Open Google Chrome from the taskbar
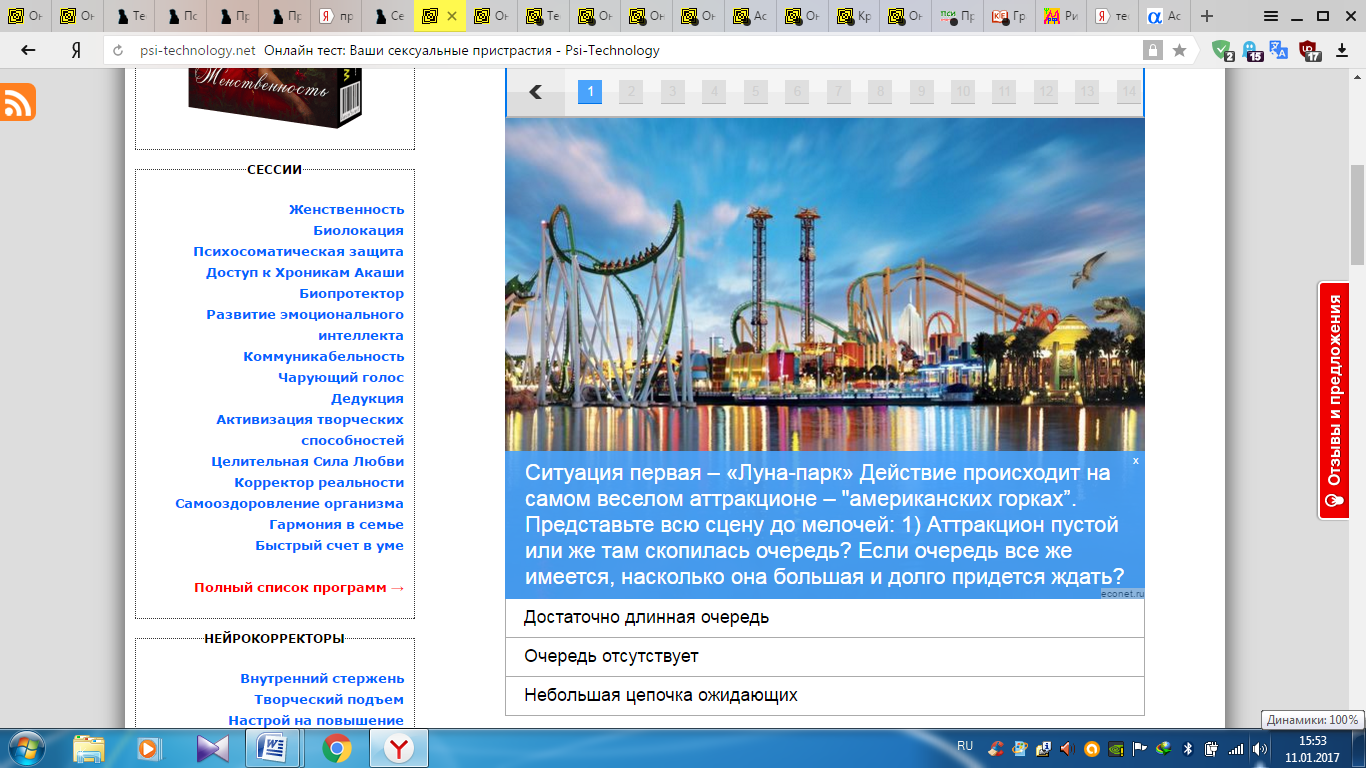 337,748
